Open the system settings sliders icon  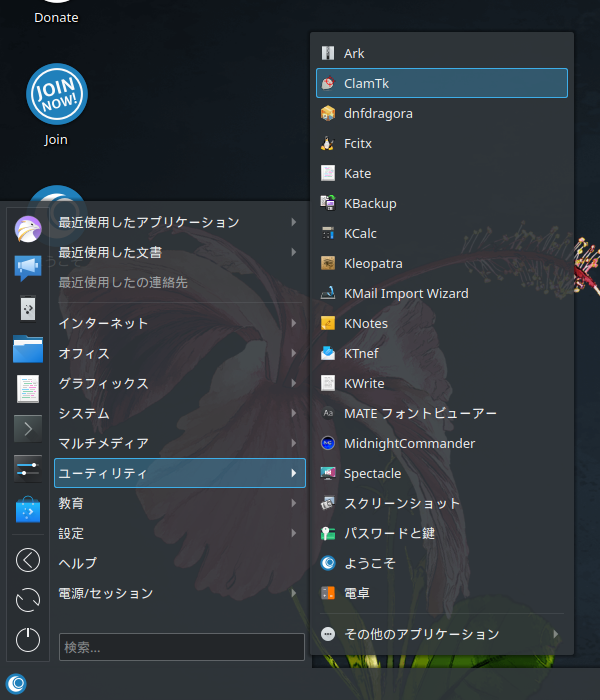pyautogui.click(x=28, y=469)
